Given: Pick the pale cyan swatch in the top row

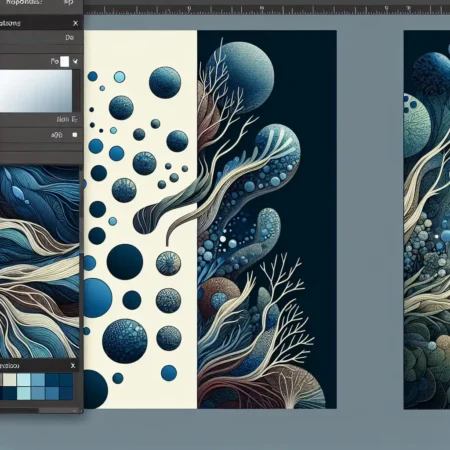Looking at the screenshot, I should point(24,380).
